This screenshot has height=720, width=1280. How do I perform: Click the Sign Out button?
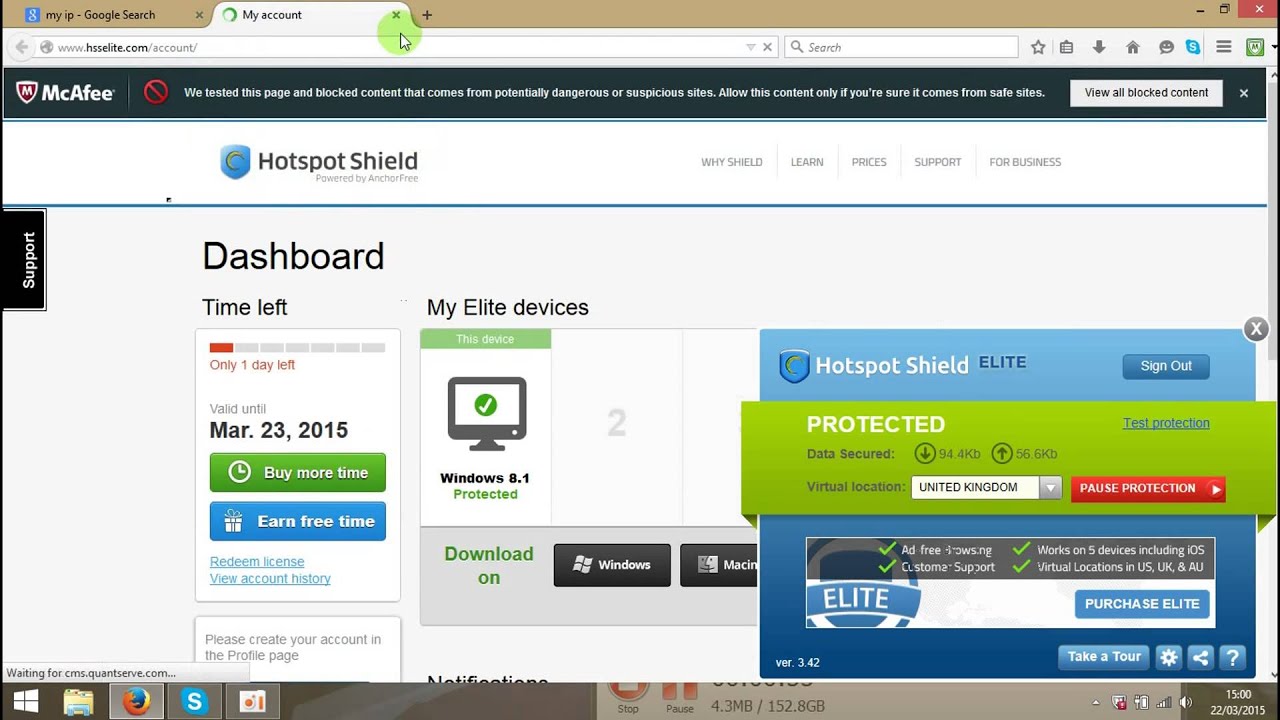[1166, 366]
